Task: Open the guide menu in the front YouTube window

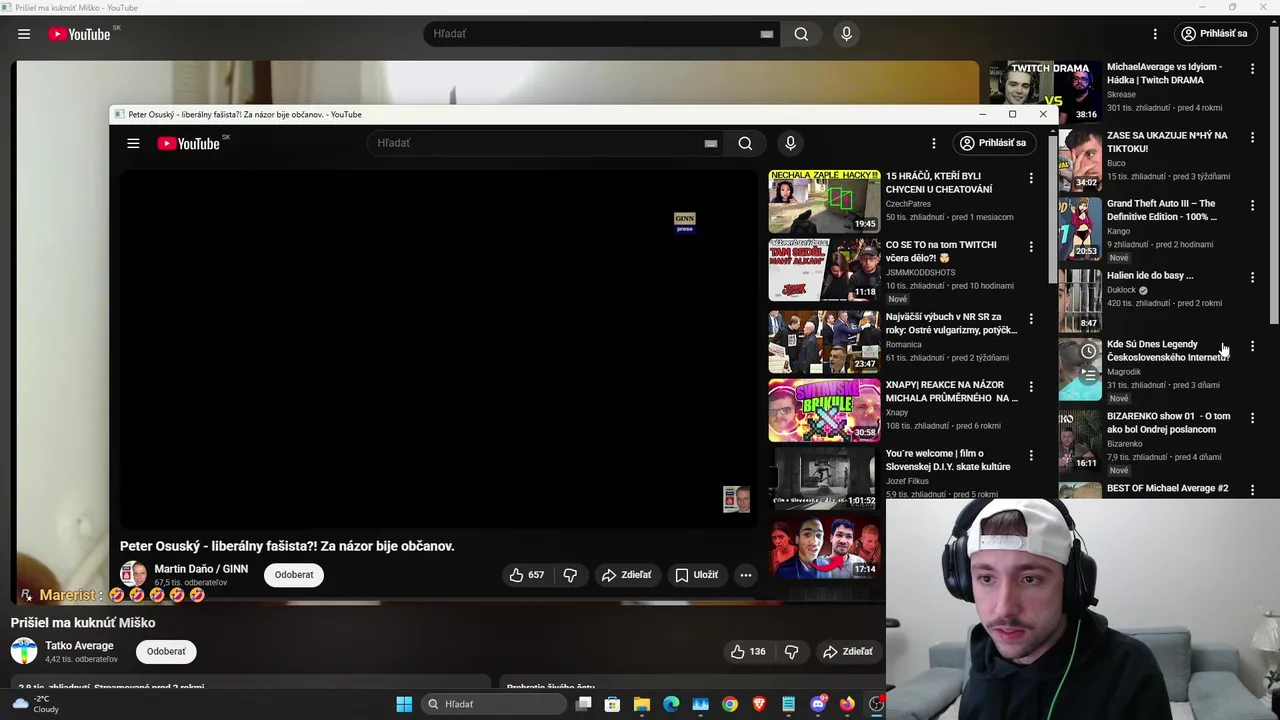Action: (133, 143)
